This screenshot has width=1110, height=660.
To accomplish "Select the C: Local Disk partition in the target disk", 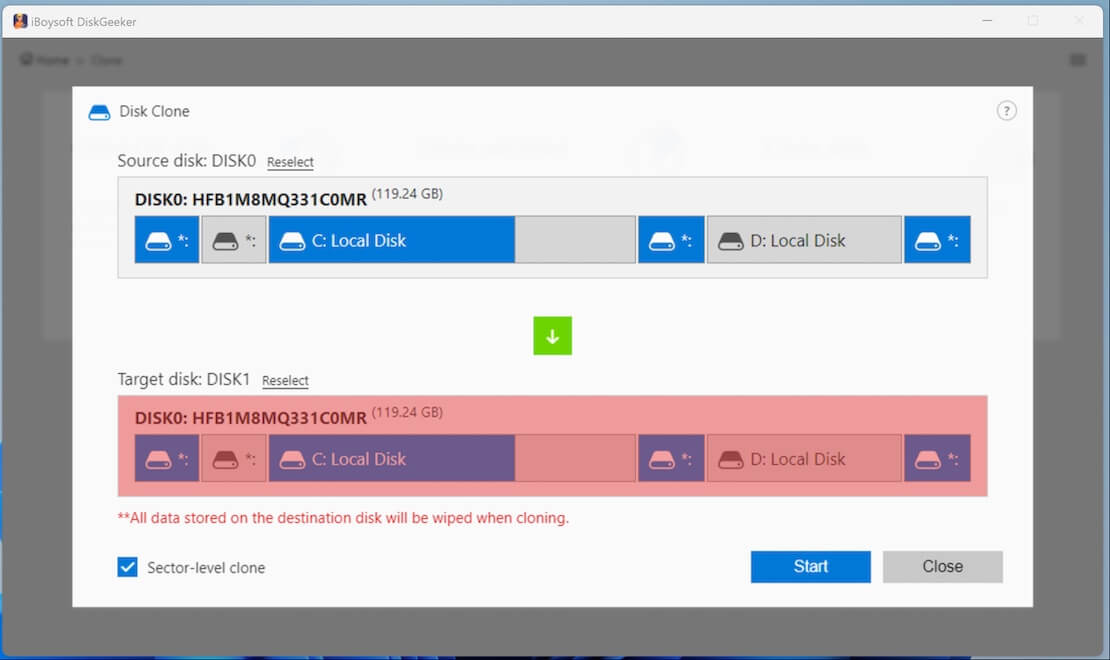I will pyautogui.click(x=391, y=459).
